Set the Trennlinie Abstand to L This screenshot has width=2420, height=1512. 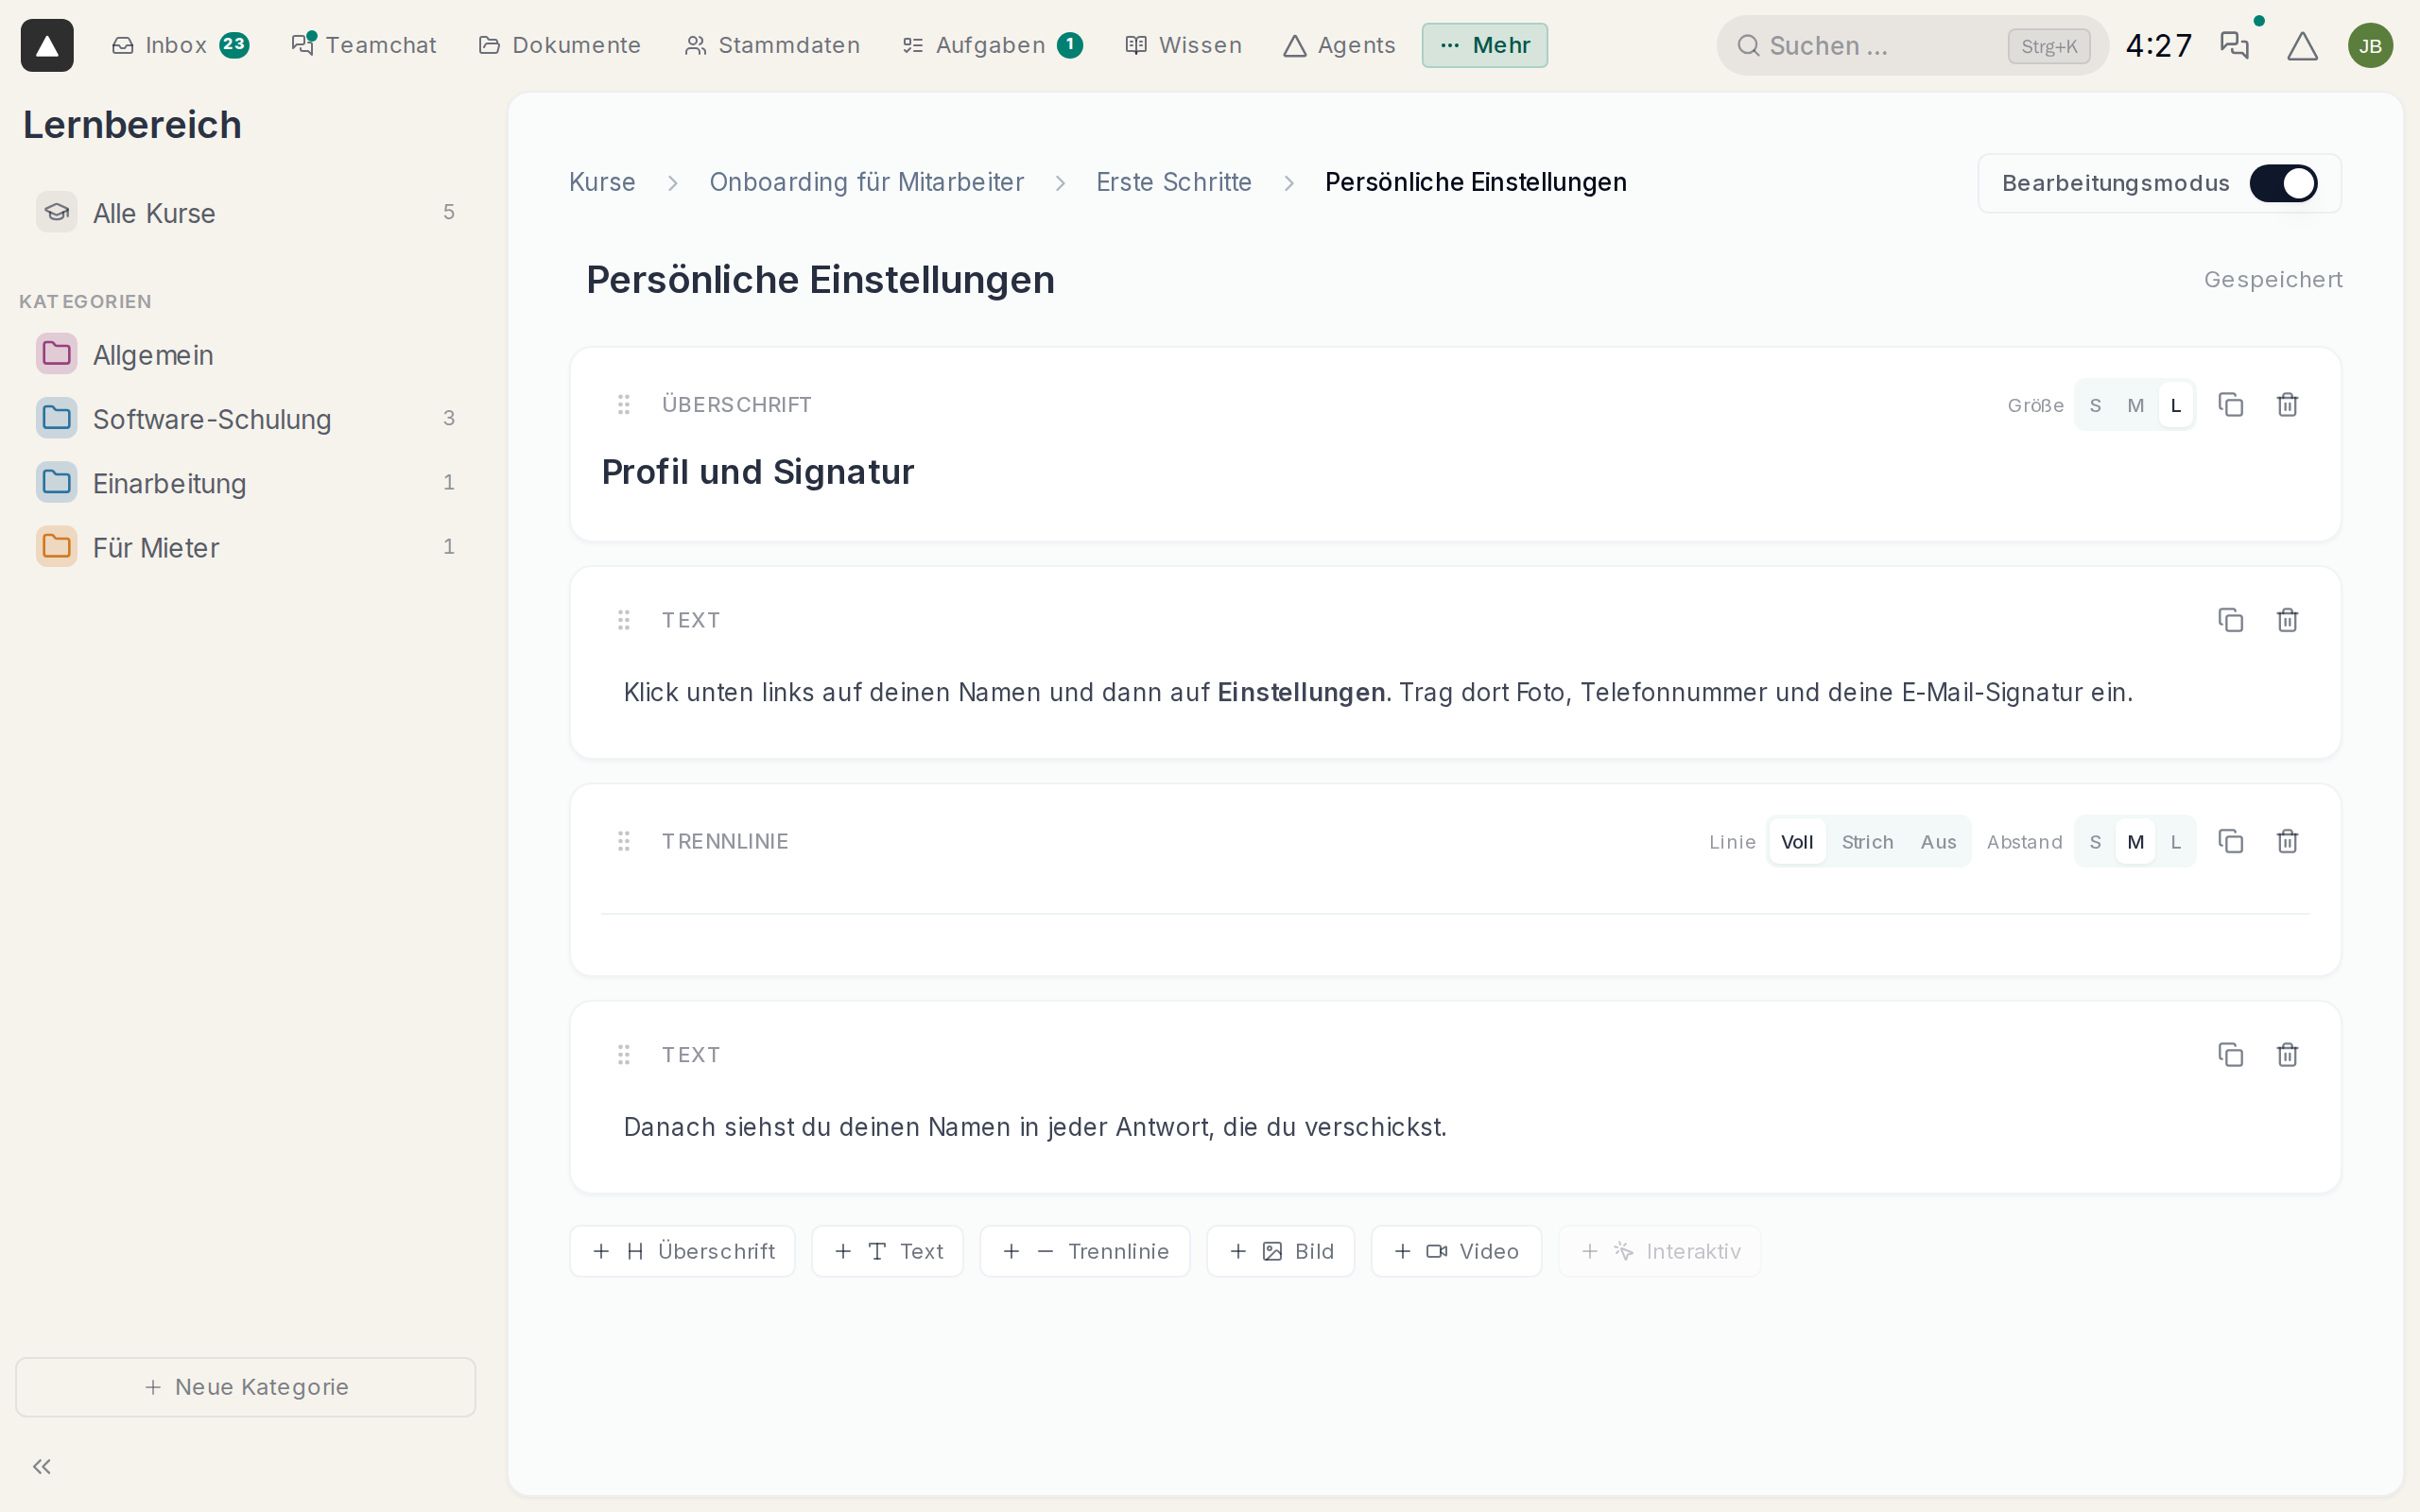coord(2175,842)
